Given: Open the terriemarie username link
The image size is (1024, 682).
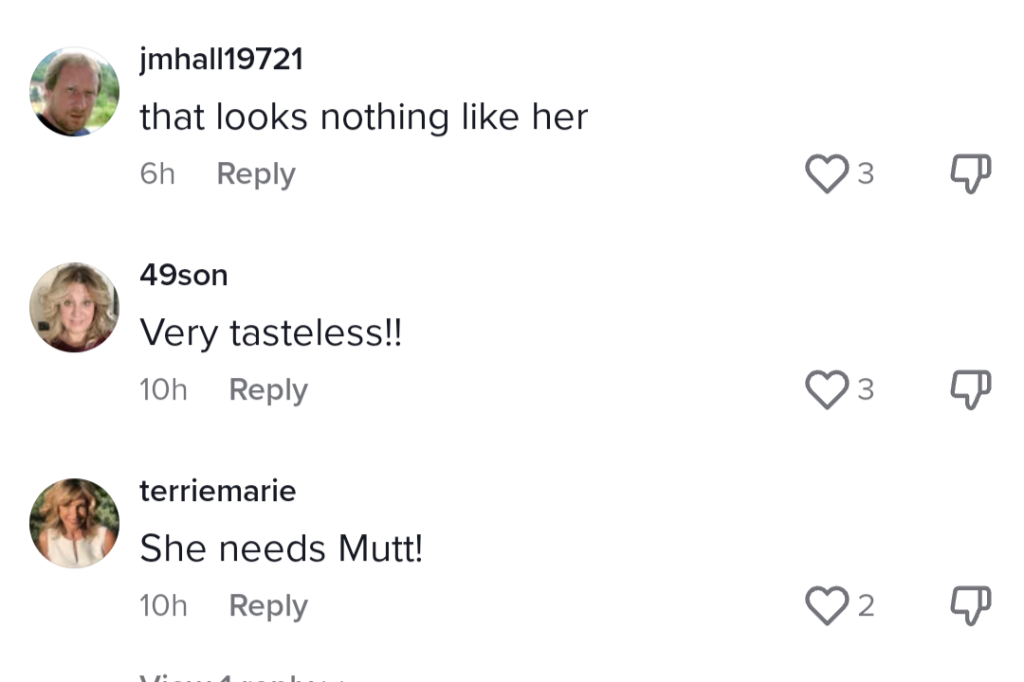Looking at the screenshot, I should (x=218, y=491).
